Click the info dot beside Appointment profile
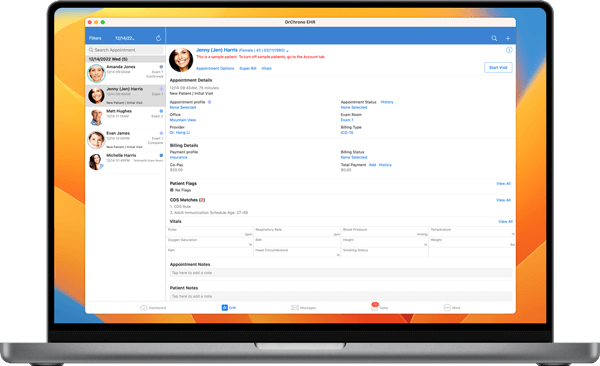600x366 pixels. click(209, 102)
